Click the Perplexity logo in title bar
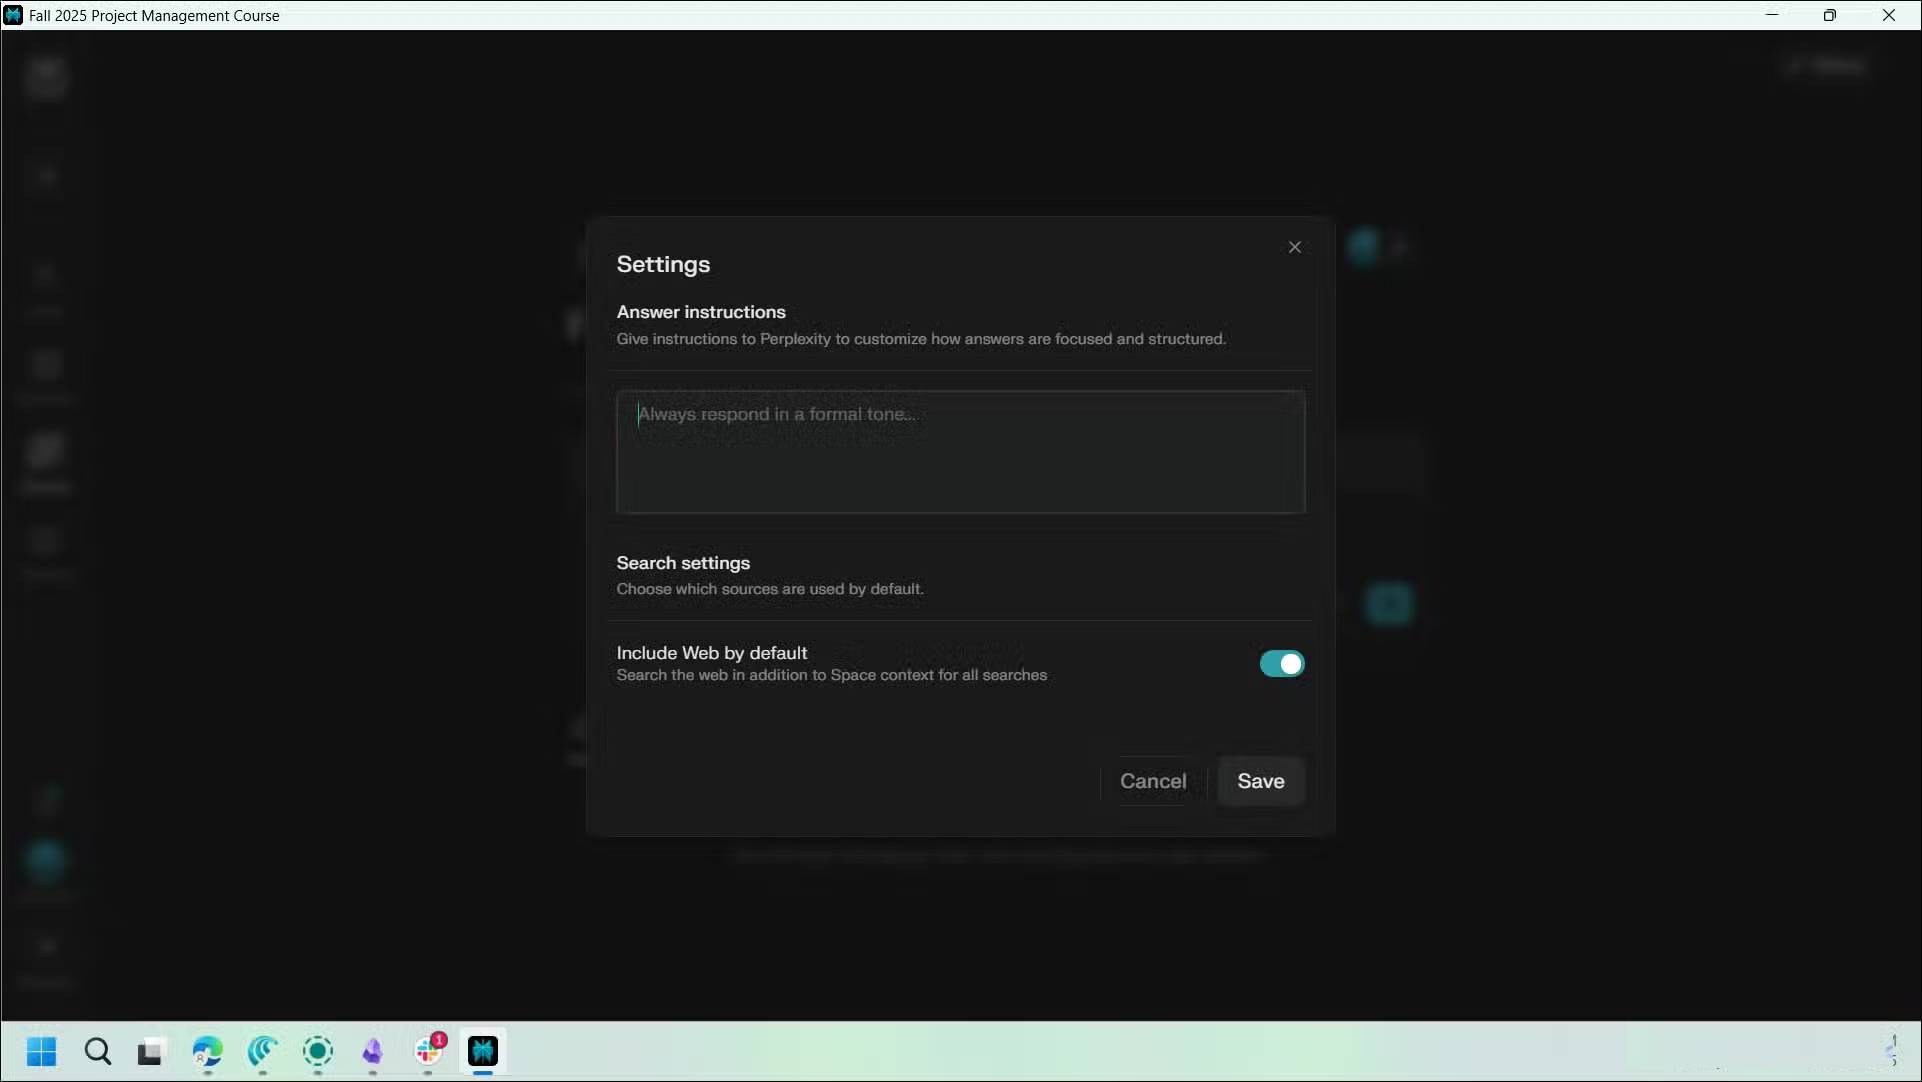This screenshot has width=1922, height=1082. click(x=13, y=15)
